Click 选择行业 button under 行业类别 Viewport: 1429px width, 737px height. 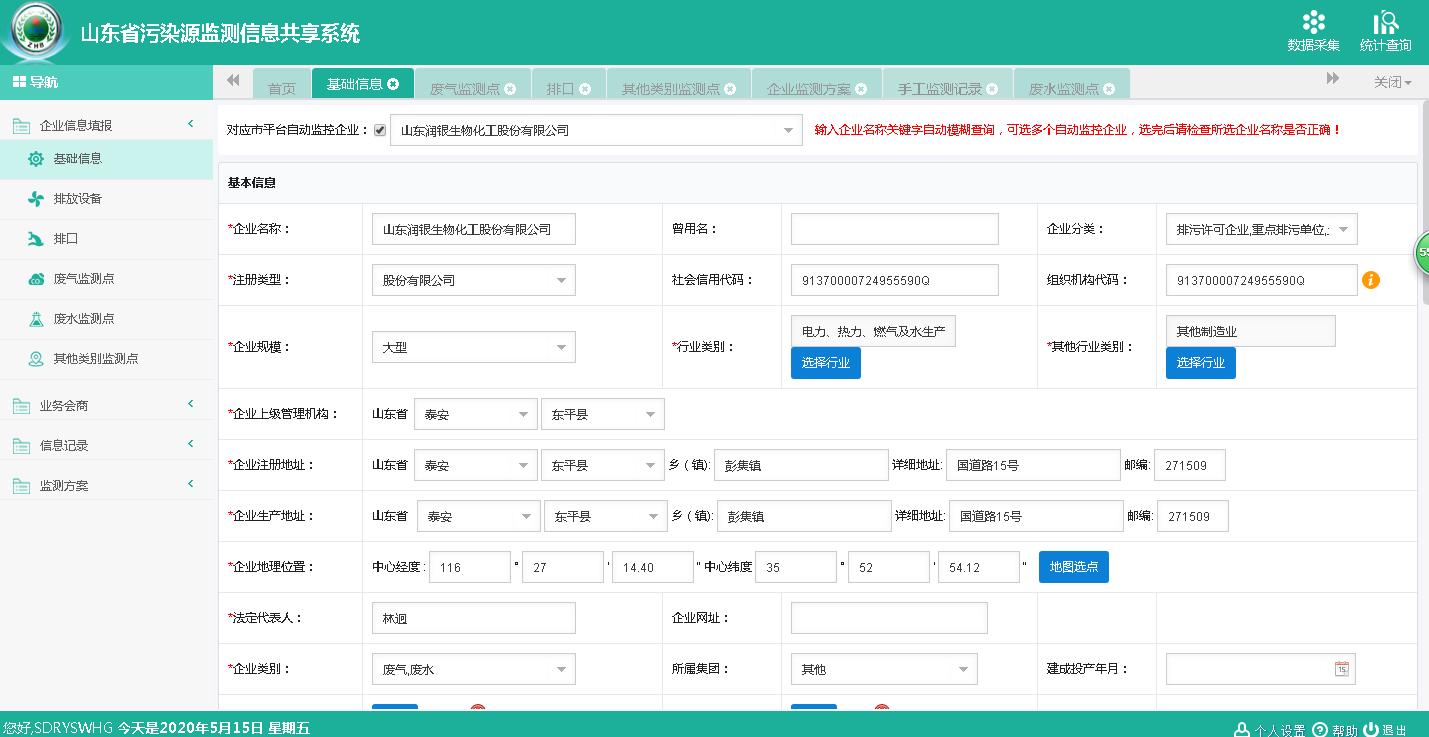pyautogui.click(x=825, y=363)
